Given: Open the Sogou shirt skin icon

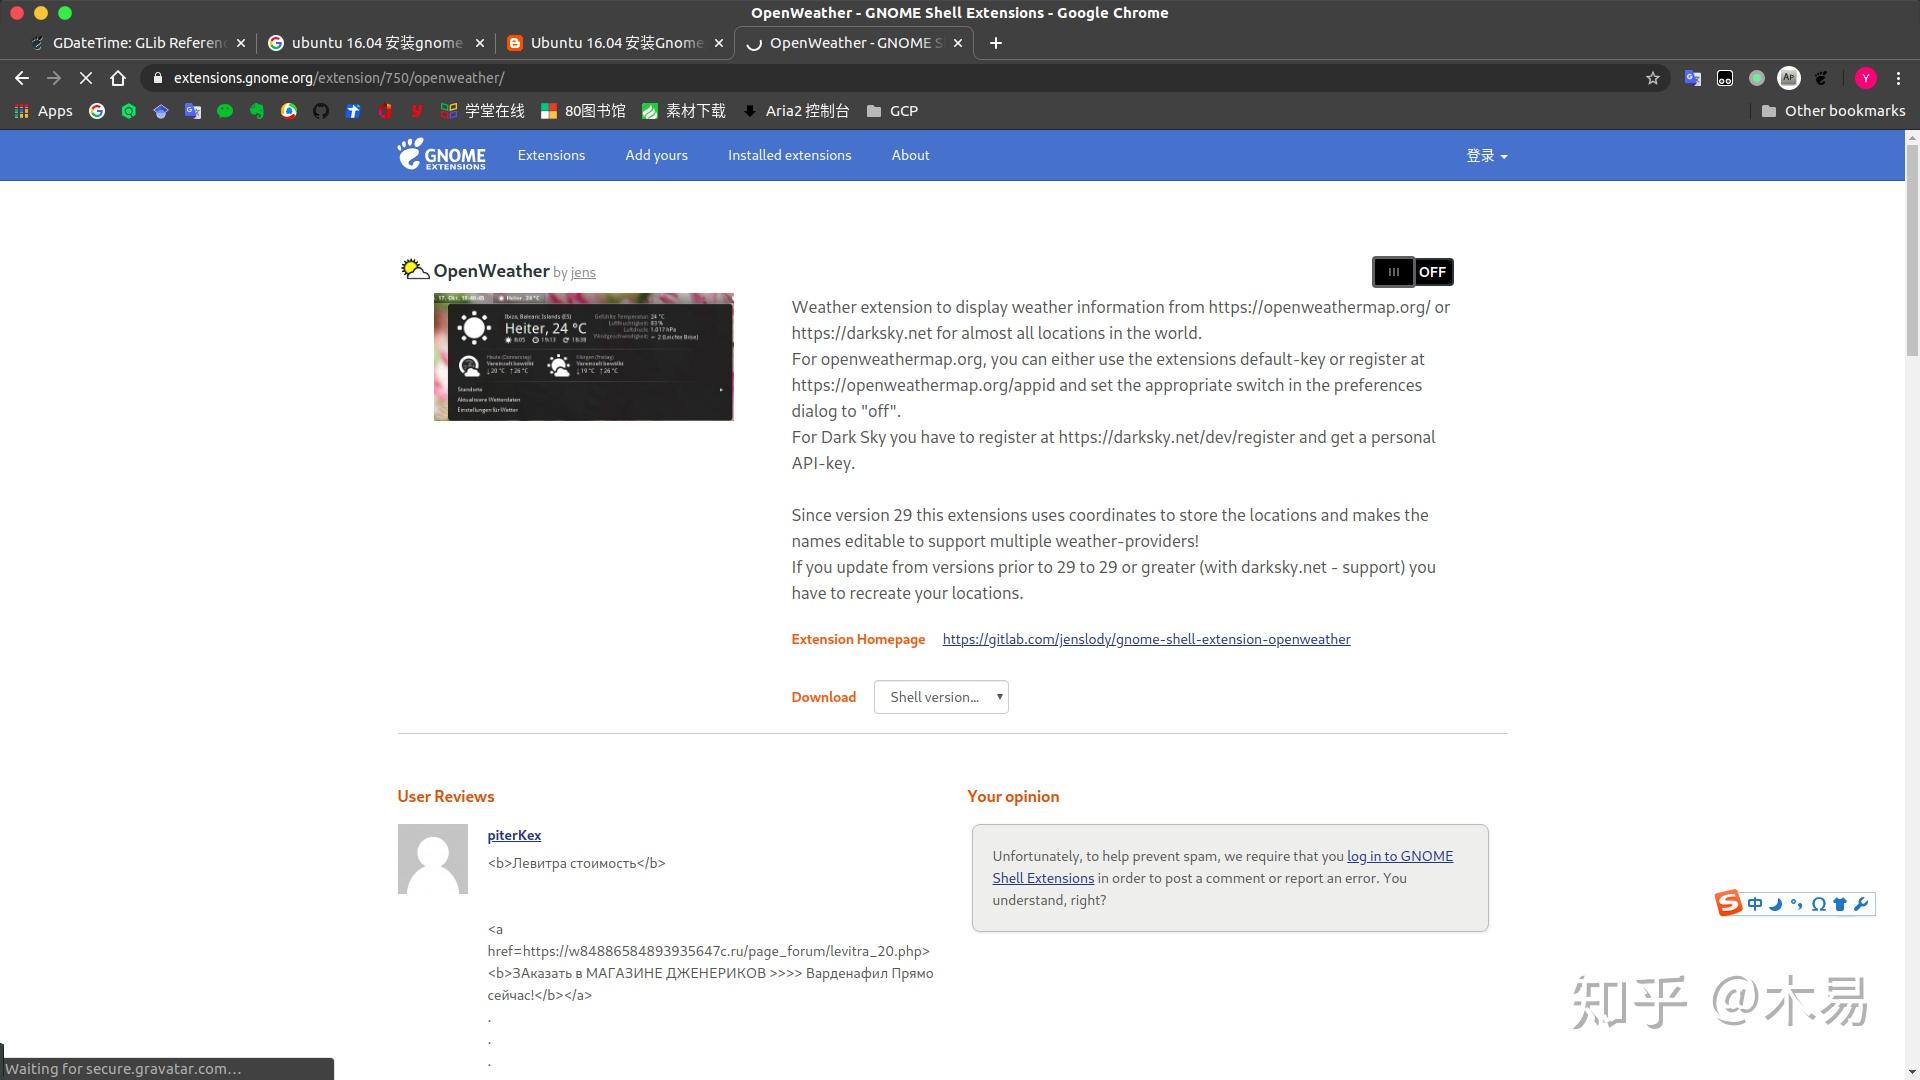Looking at the screenshot, I should 1840,904.
